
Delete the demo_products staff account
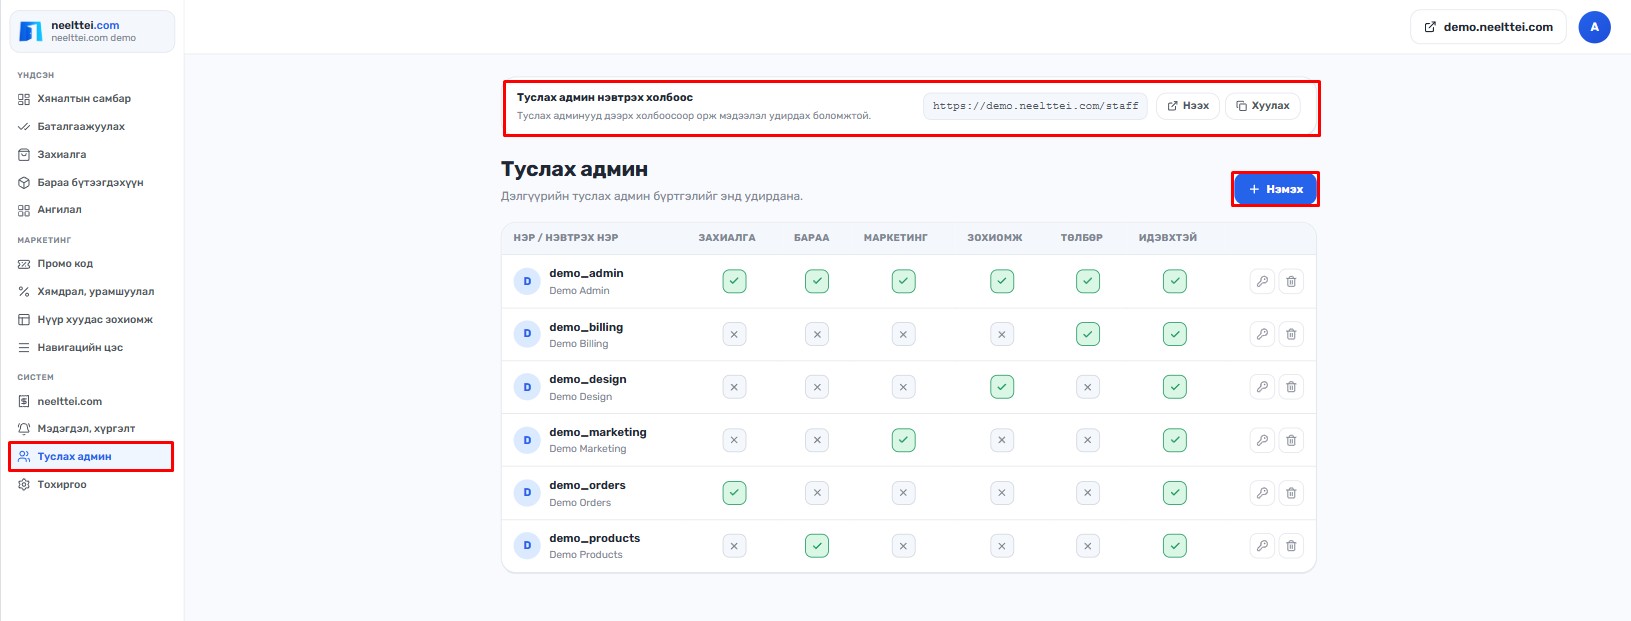(1291, 546)
